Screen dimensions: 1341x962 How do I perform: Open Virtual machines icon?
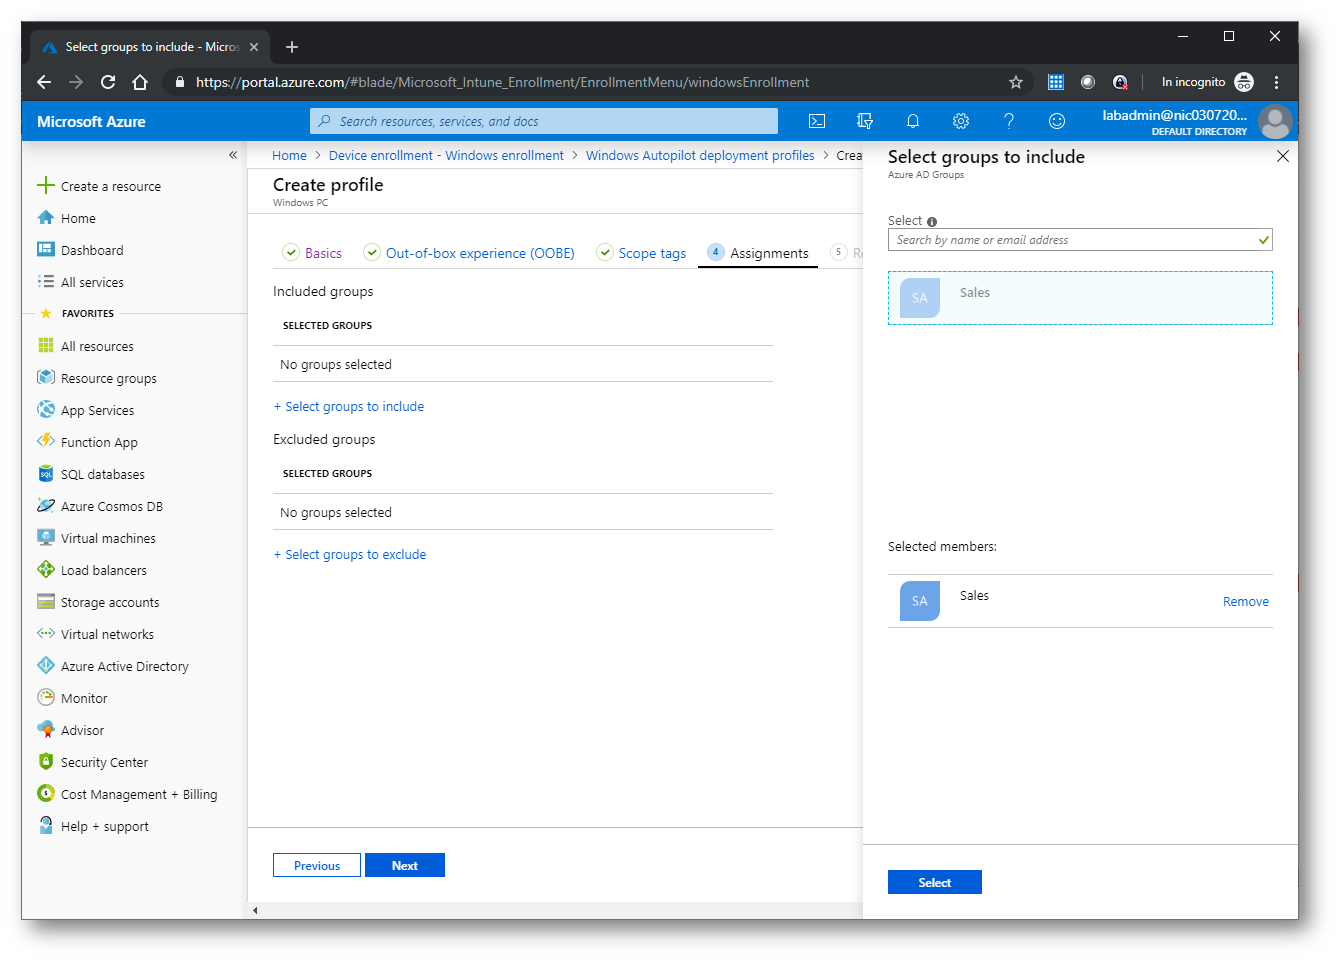click(x=46, y=537)
